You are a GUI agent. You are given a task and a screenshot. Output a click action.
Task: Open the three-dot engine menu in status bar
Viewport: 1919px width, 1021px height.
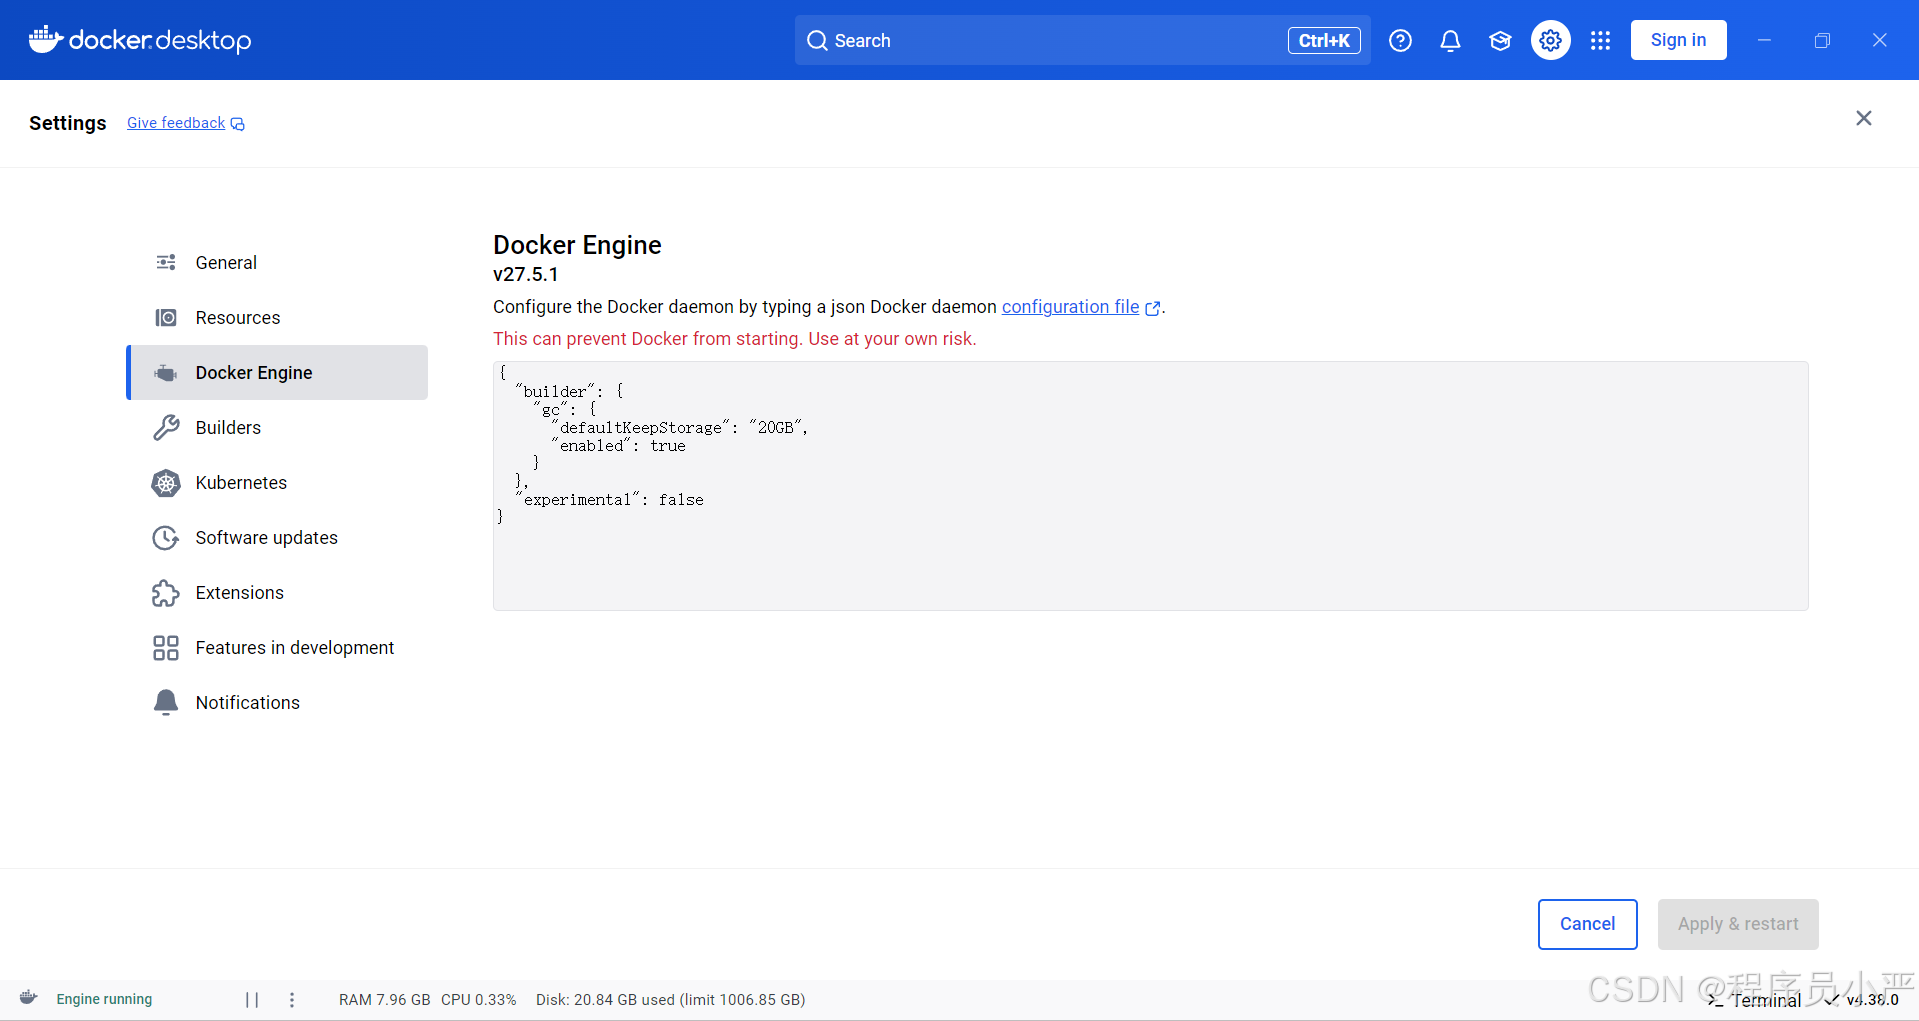click(x=292, y=999)
